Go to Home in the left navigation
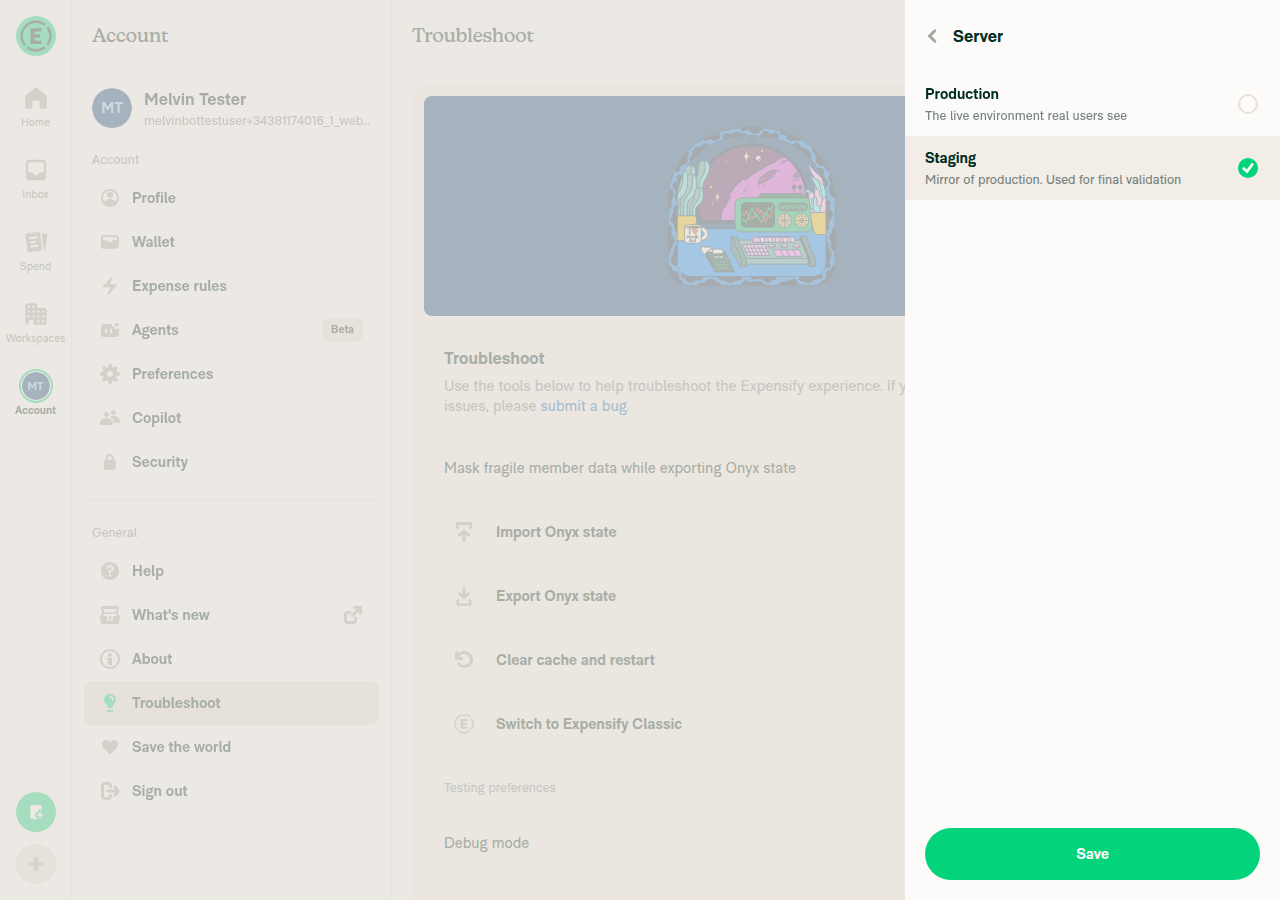Image resolution: width=1280 pixels, height=900 pixels. [x=36, y=108]
